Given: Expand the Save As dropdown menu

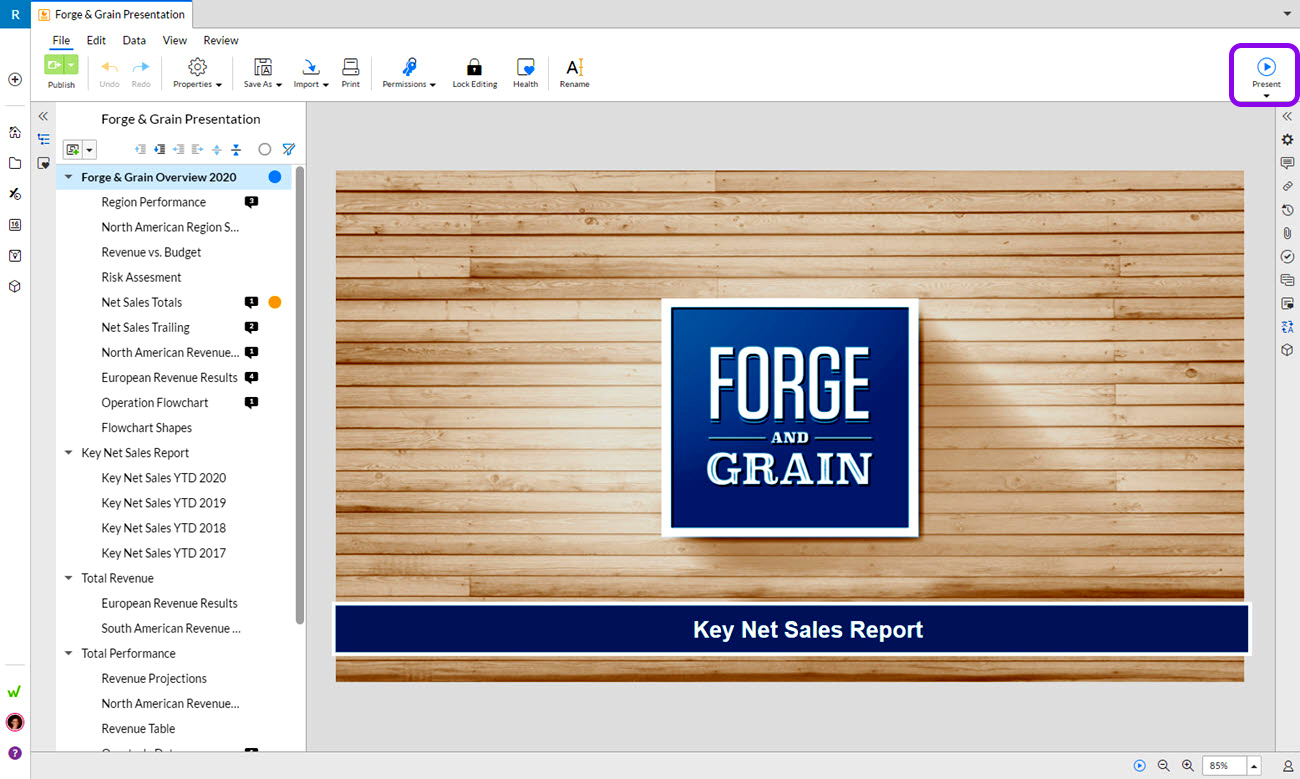Looking at the screenshot, I should [x=263, y=71].
